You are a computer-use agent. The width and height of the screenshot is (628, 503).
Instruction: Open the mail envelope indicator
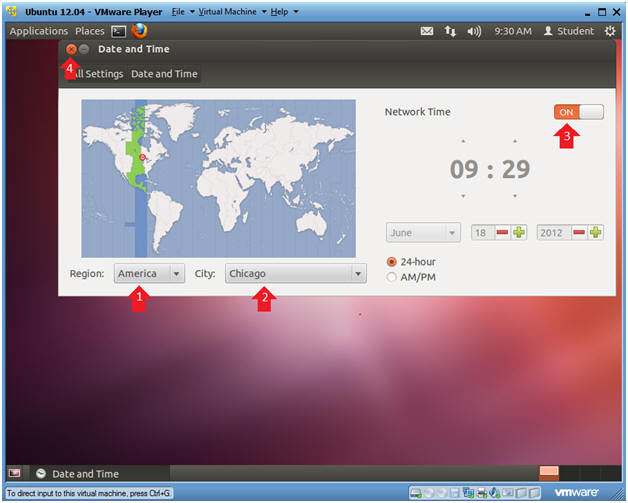tap(427, 31)
